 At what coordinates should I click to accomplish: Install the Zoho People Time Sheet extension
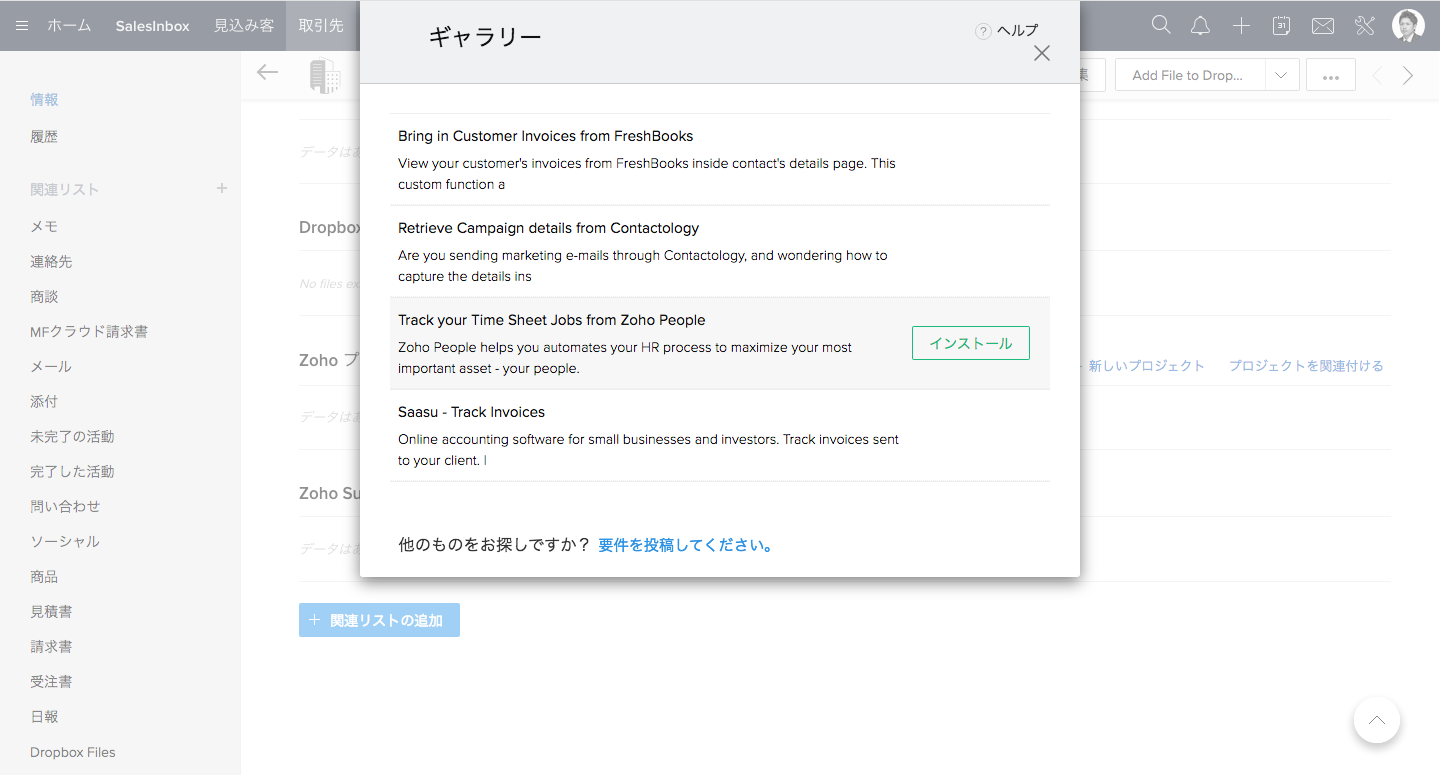click(971, 343)
